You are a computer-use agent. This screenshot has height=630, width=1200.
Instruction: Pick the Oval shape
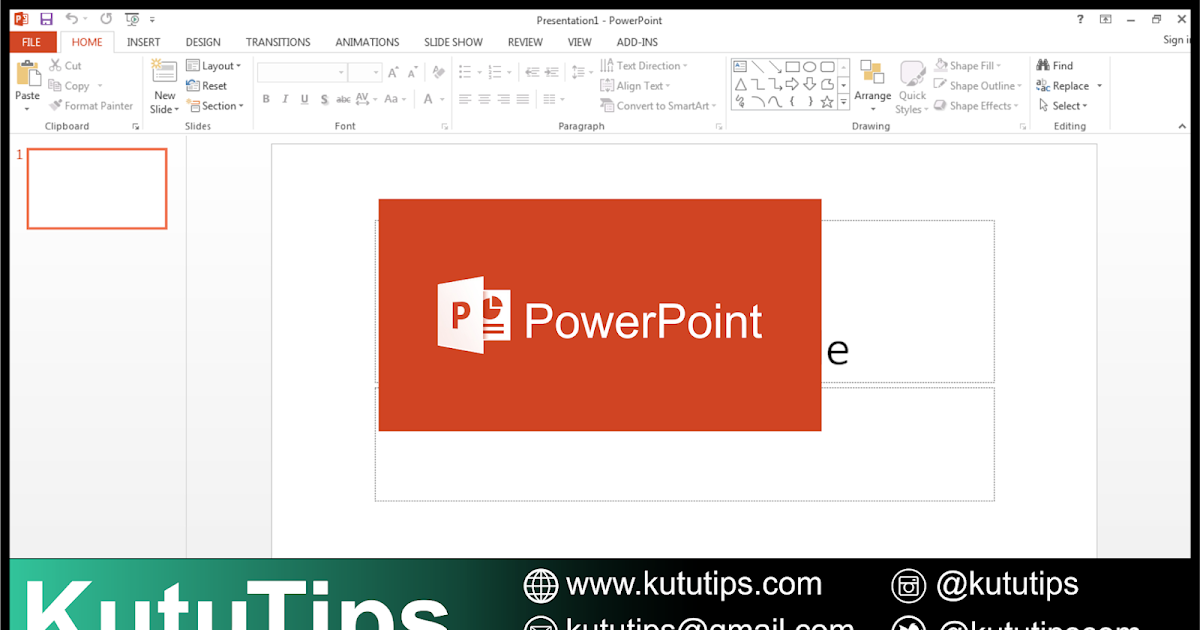[x=809, y=67]
